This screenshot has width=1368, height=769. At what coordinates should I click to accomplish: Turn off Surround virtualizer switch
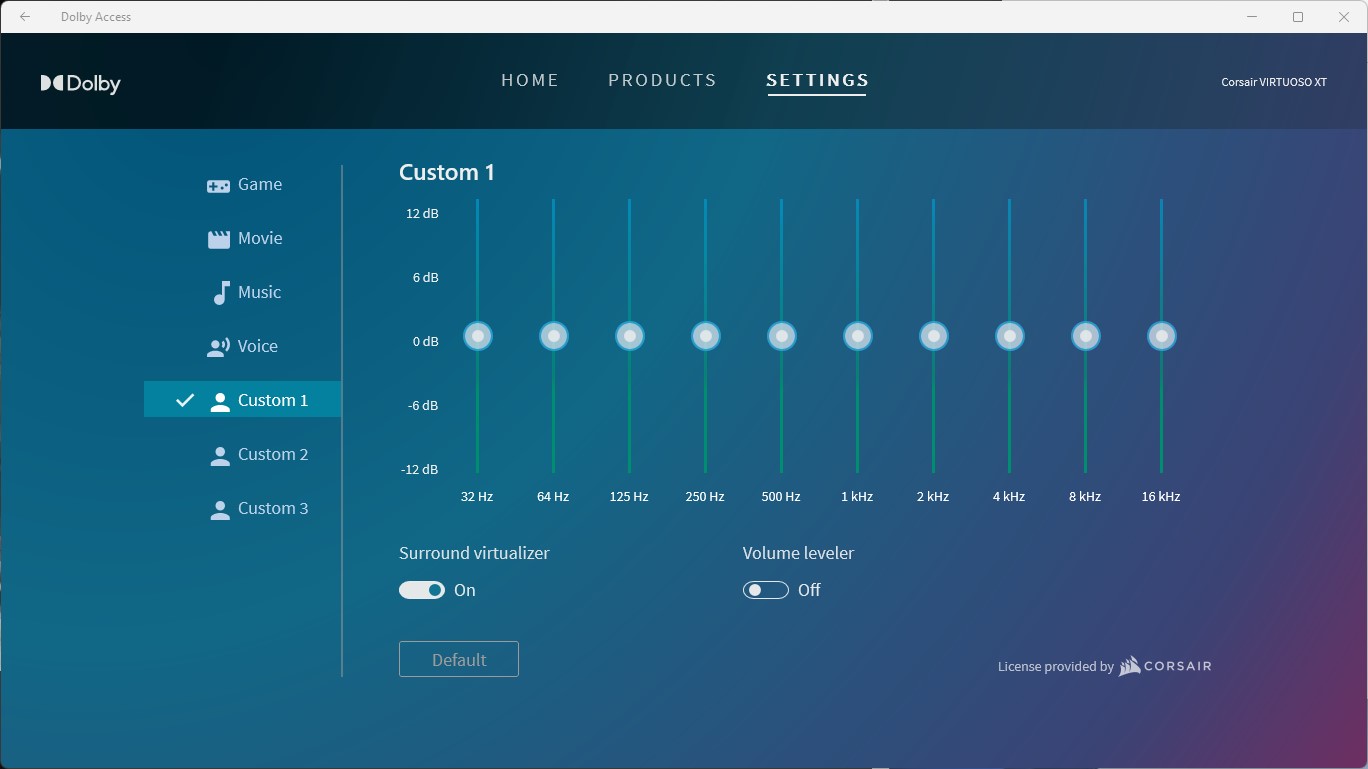click(422, 590)
